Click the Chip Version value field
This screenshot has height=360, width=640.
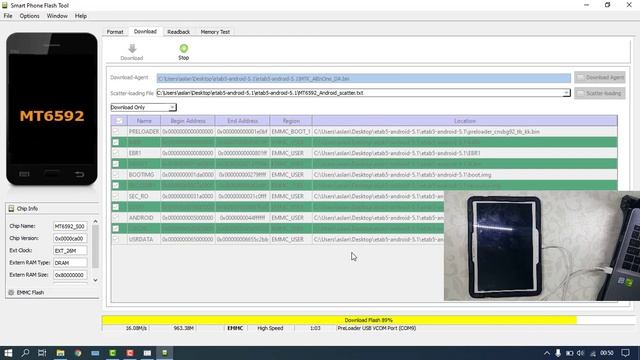tap(70, 238)
